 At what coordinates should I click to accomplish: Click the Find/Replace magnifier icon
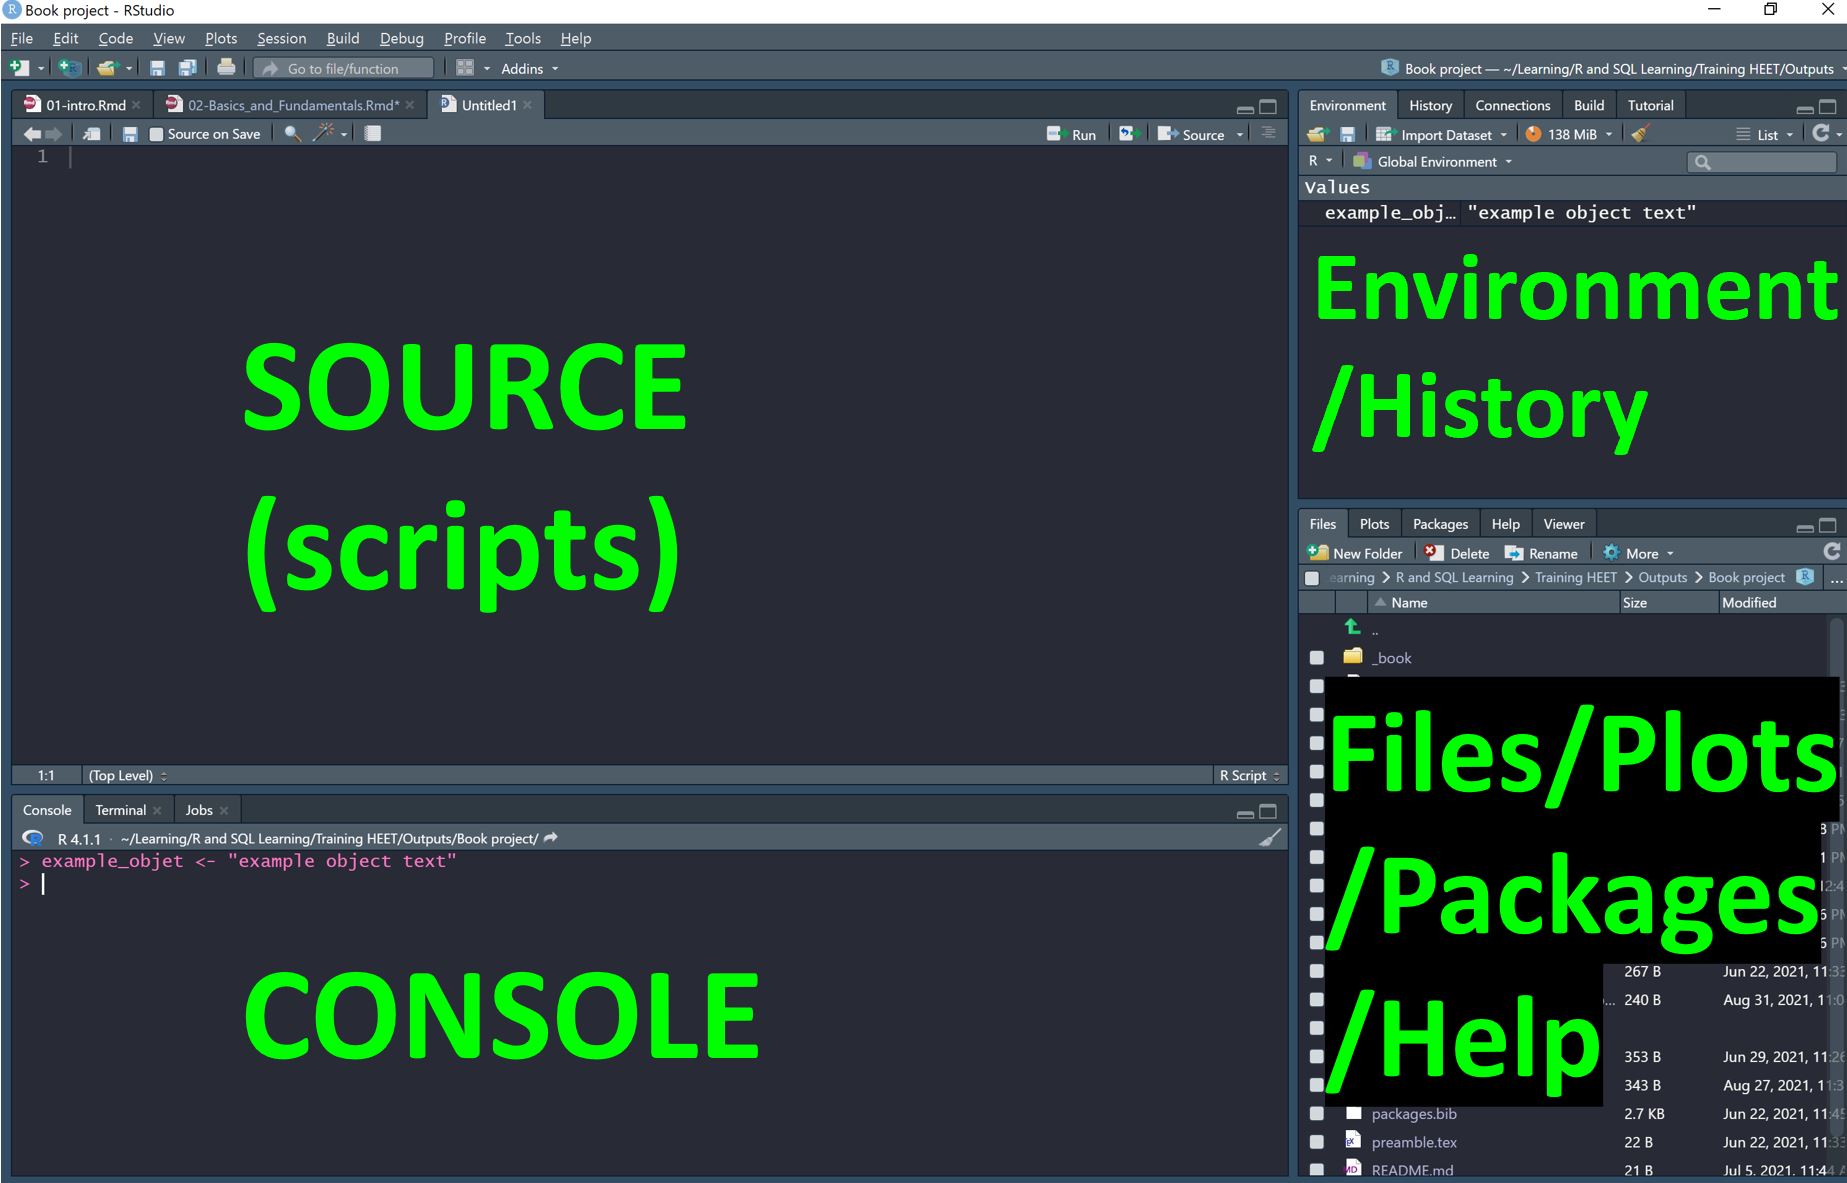292,134
